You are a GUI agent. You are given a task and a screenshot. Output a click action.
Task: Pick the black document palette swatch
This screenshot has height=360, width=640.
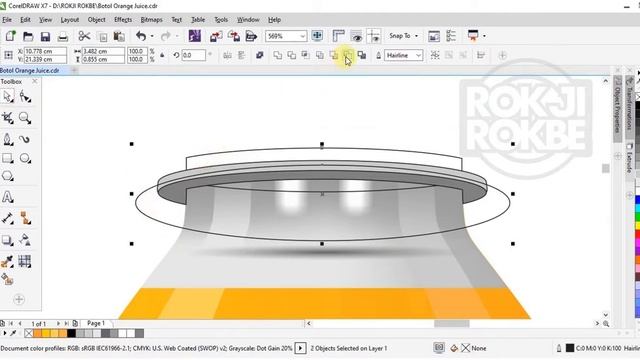pyautogui.click(x=71, y=333)
